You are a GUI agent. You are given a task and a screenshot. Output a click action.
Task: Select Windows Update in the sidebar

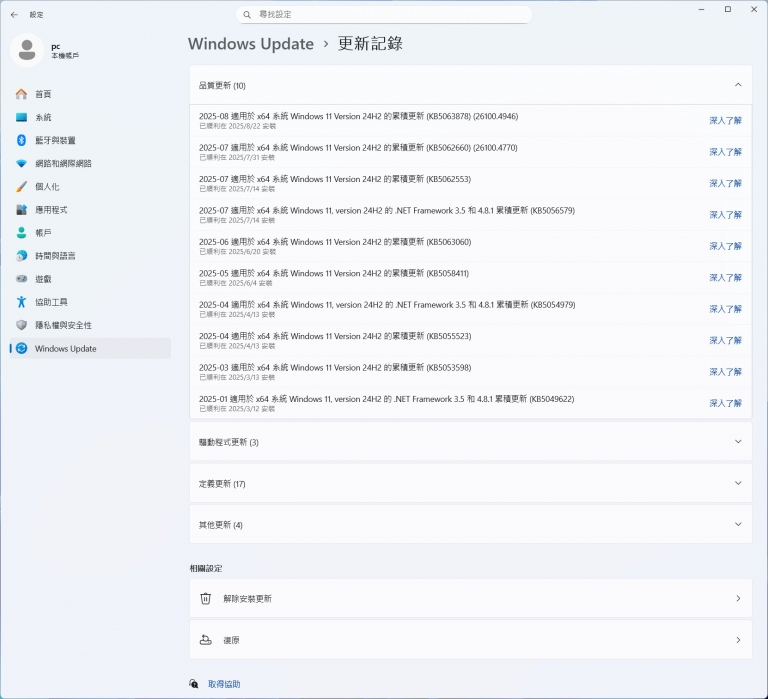(90, 348)
